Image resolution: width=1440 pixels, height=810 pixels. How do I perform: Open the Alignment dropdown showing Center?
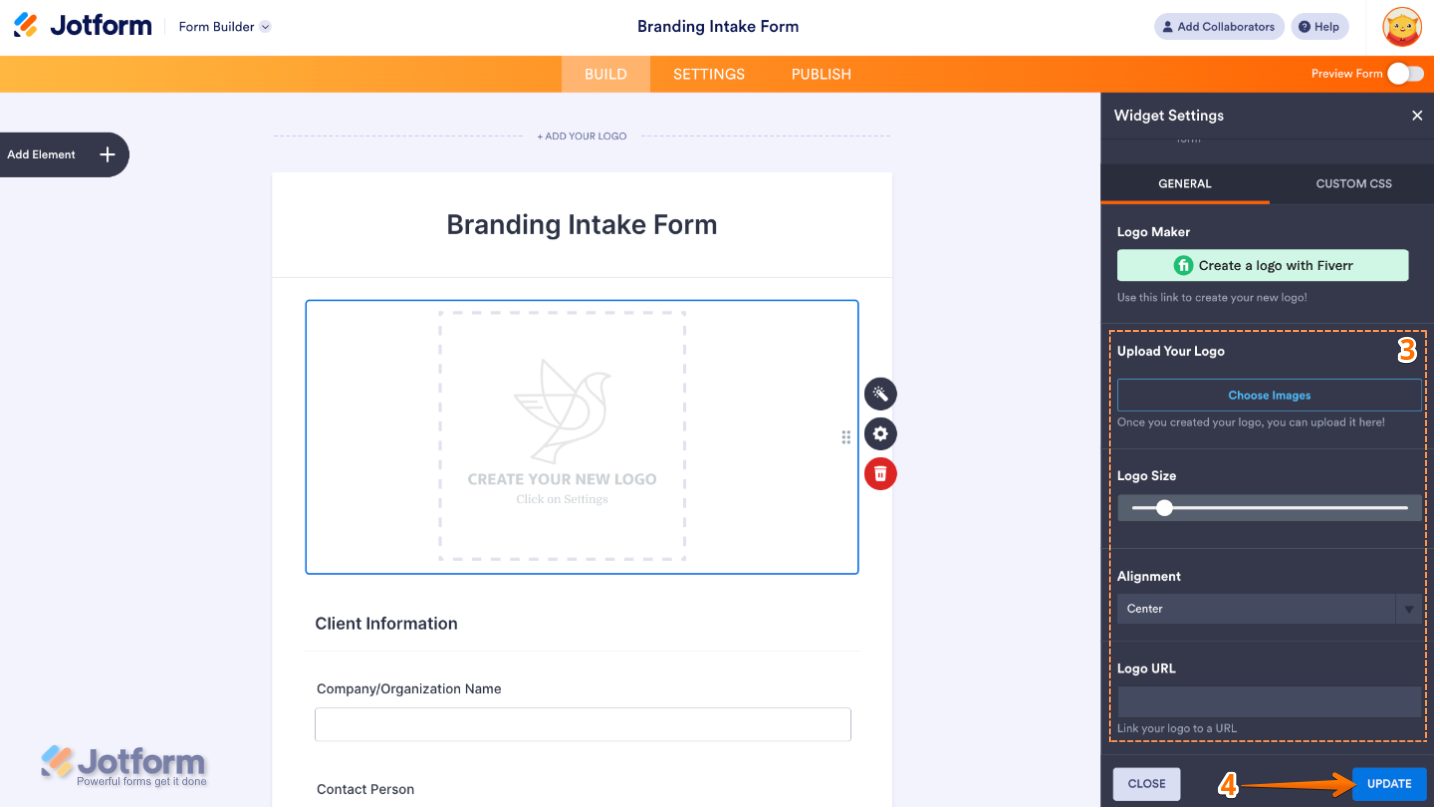pyautogui.click(x=1268, y=608)
